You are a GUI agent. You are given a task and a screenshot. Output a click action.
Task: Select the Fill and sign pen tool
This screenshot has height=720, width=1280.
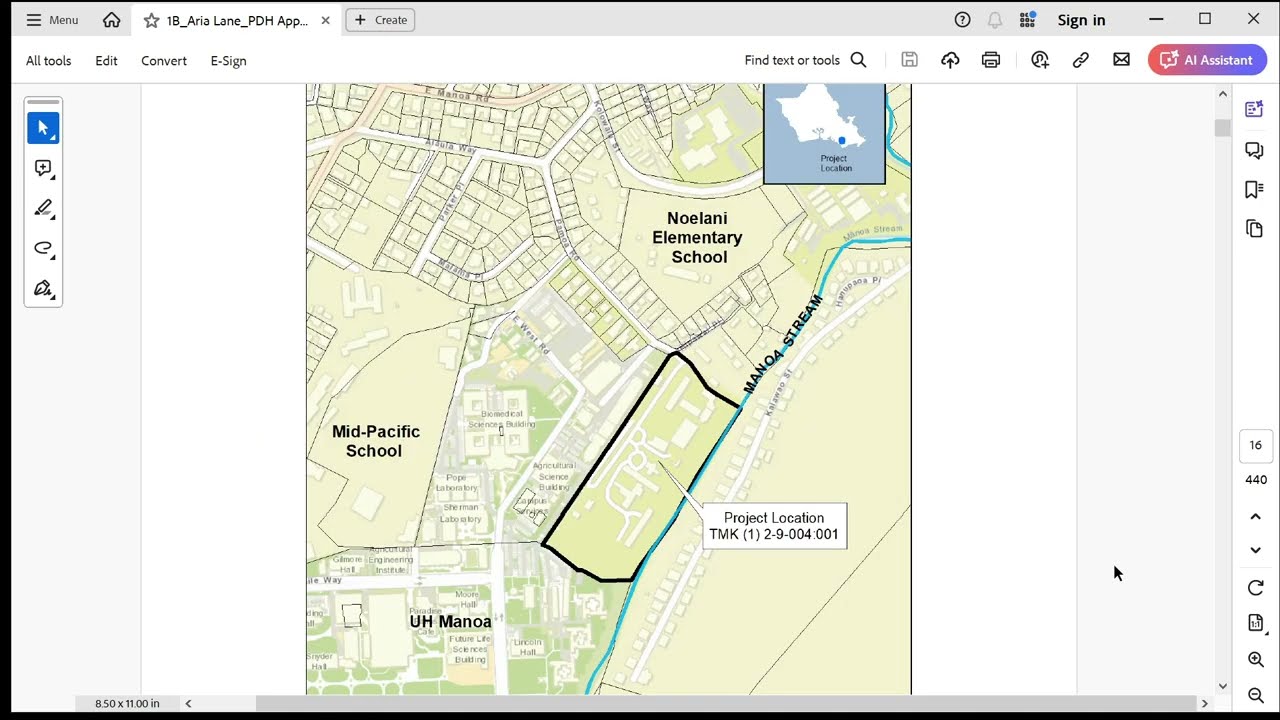(x=43, y=288)
